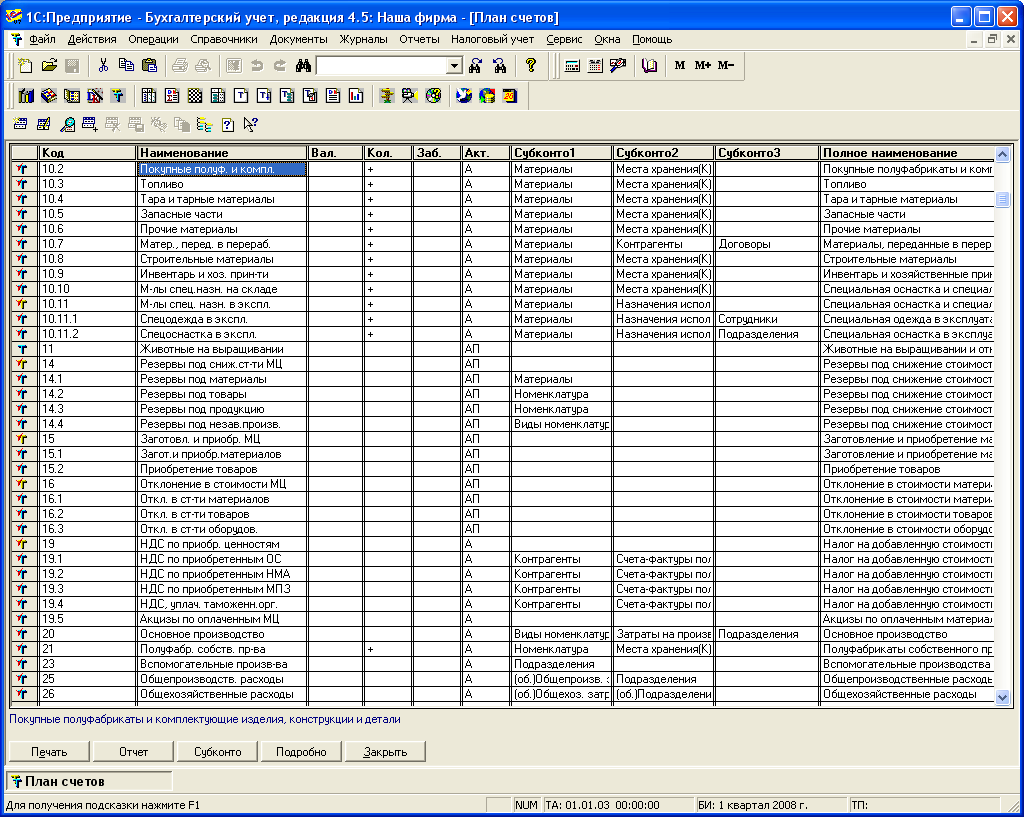The width and height of the screenshot is (1024, 817).
Task: Click the movie camera icon
Action: pos(409,96)
